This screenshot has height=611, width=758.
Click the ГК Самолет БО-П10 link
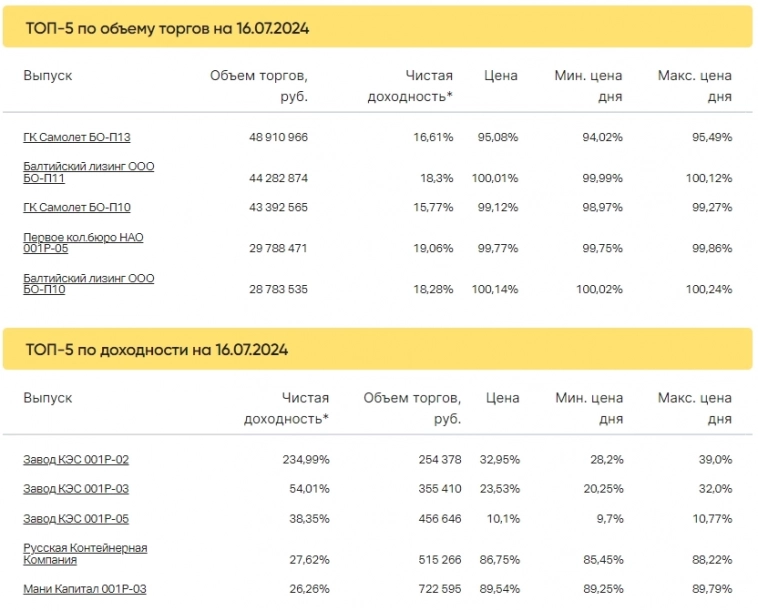77,207
